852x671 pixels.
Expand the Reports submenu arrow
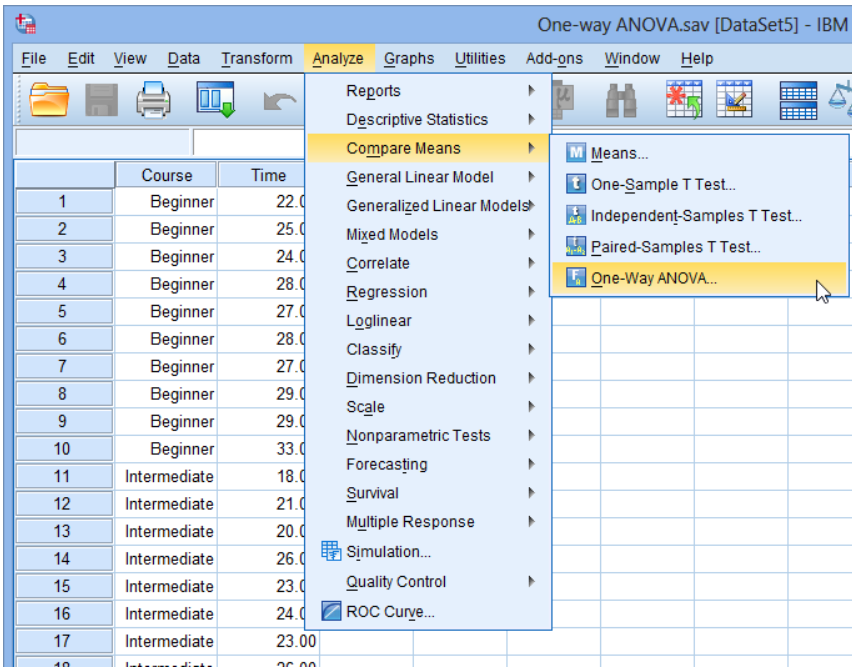531,90
